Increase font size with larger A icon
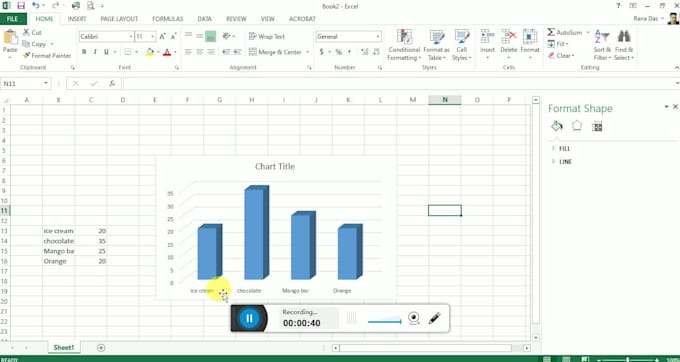Viewport: 680px width, 362px height. point(162,37)
